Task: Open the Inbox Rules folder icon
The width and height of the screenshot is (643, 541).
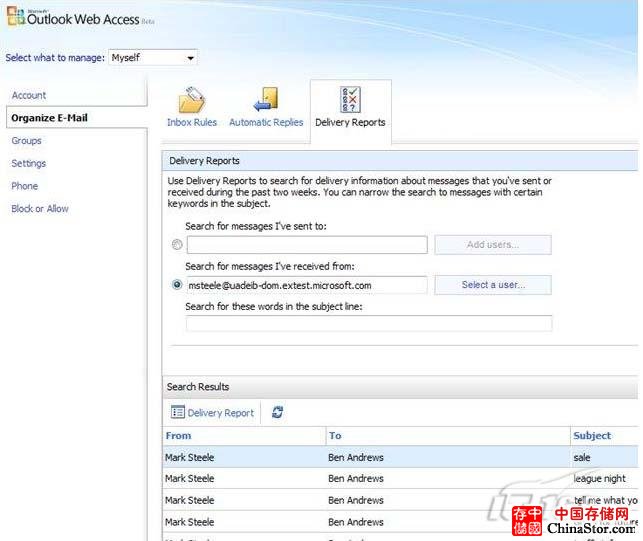Action: pos(192,100)
